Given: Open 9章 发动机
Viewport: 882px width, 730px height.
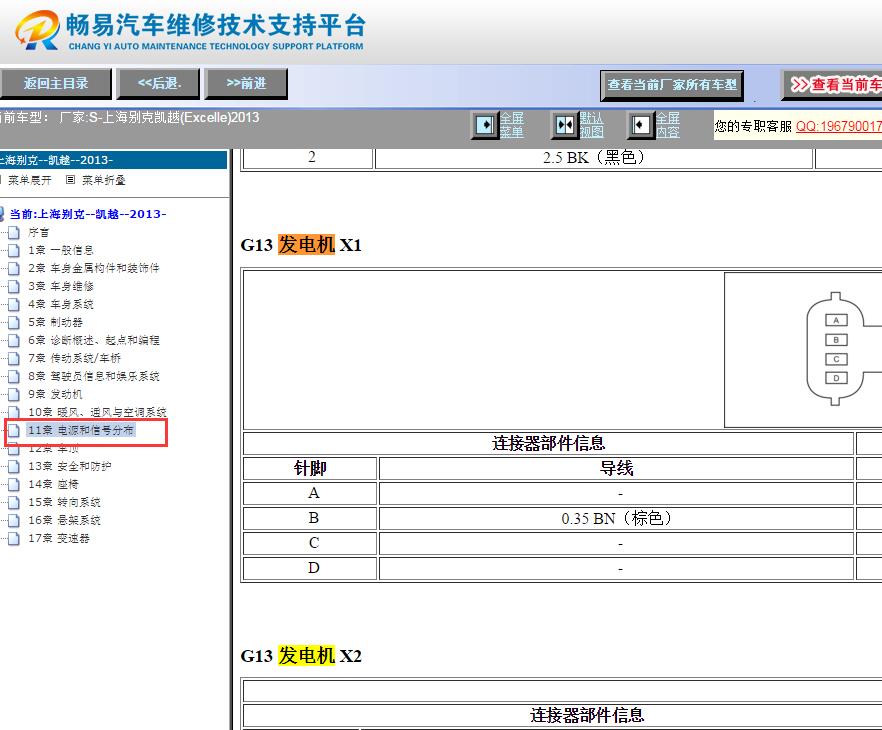Looking at the screenshot, I should coord(55,394).
